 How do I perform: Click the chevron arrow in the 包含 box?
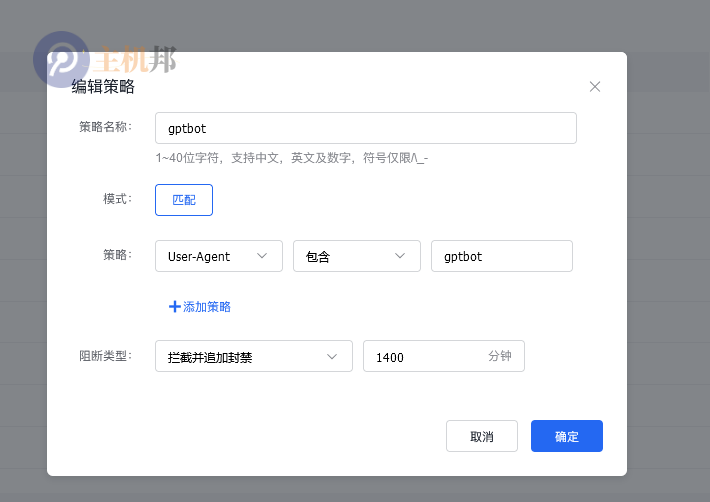(399, 256)
